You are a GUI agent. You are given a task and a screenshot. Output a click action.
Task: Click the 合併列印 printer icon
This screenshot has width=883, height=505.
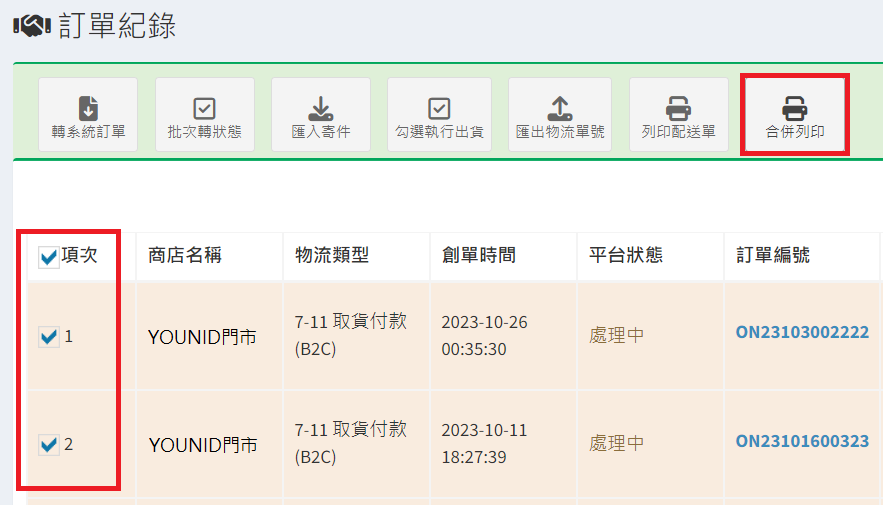tap(795, 108)
